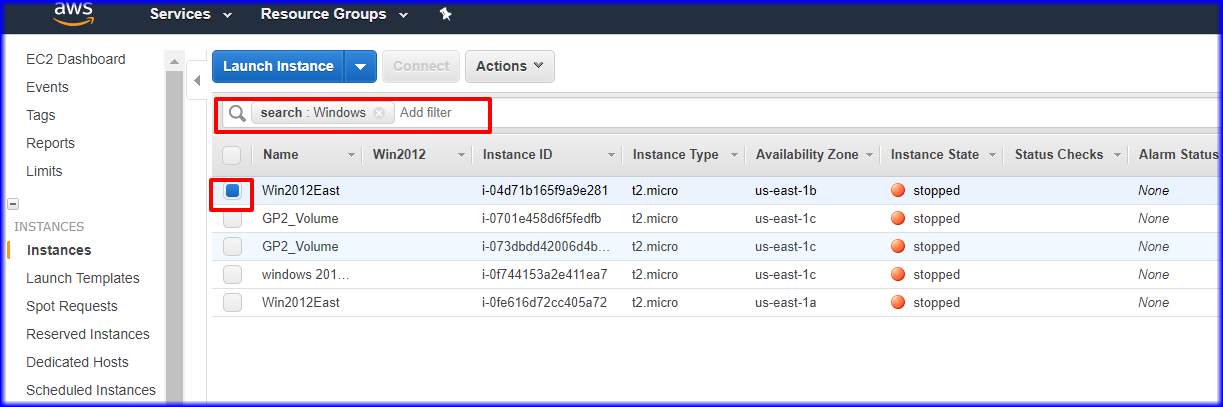Open the Instance Type column dropdown arrow
The height and width of the screenshot is (407, 1223).
pyautogui.click(x=734, y=155)
